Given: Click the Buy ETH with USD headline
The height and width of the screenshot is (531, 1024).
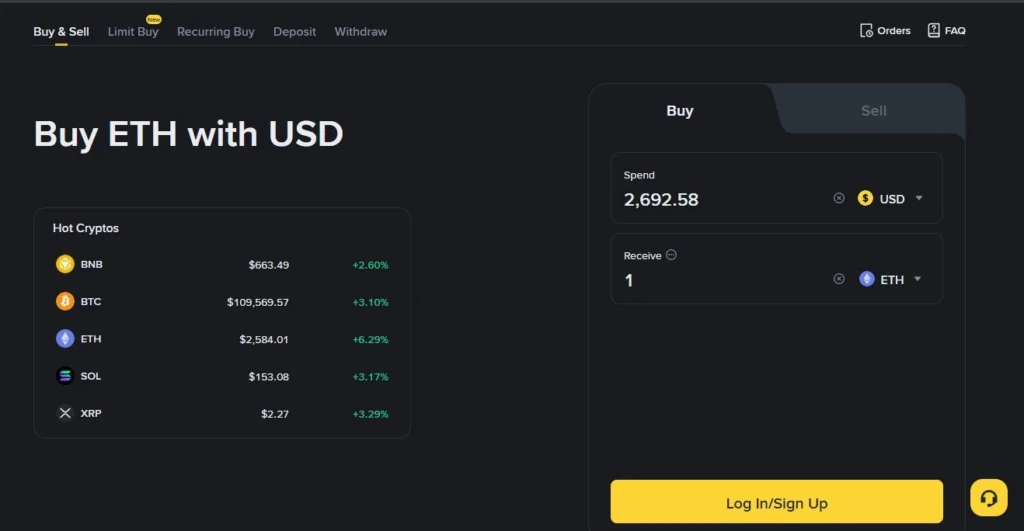Looking at the screenshot, I should coord(188,134).
